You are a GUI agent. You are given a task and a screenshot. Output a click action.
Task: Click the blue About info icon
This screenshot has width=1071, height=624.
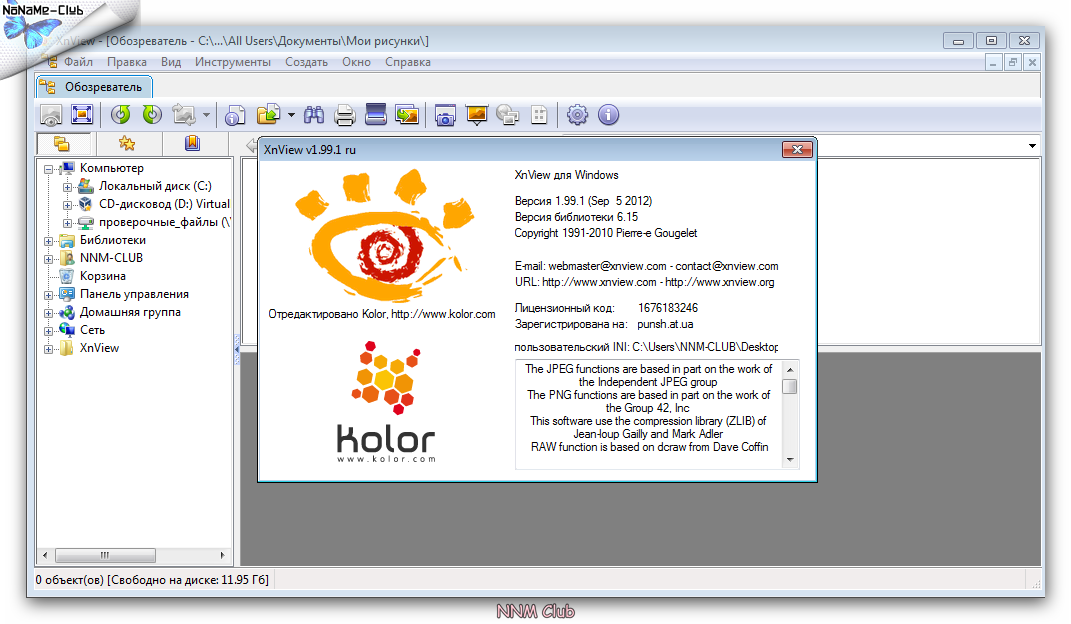pyautogui.click(x=608, y=115)
